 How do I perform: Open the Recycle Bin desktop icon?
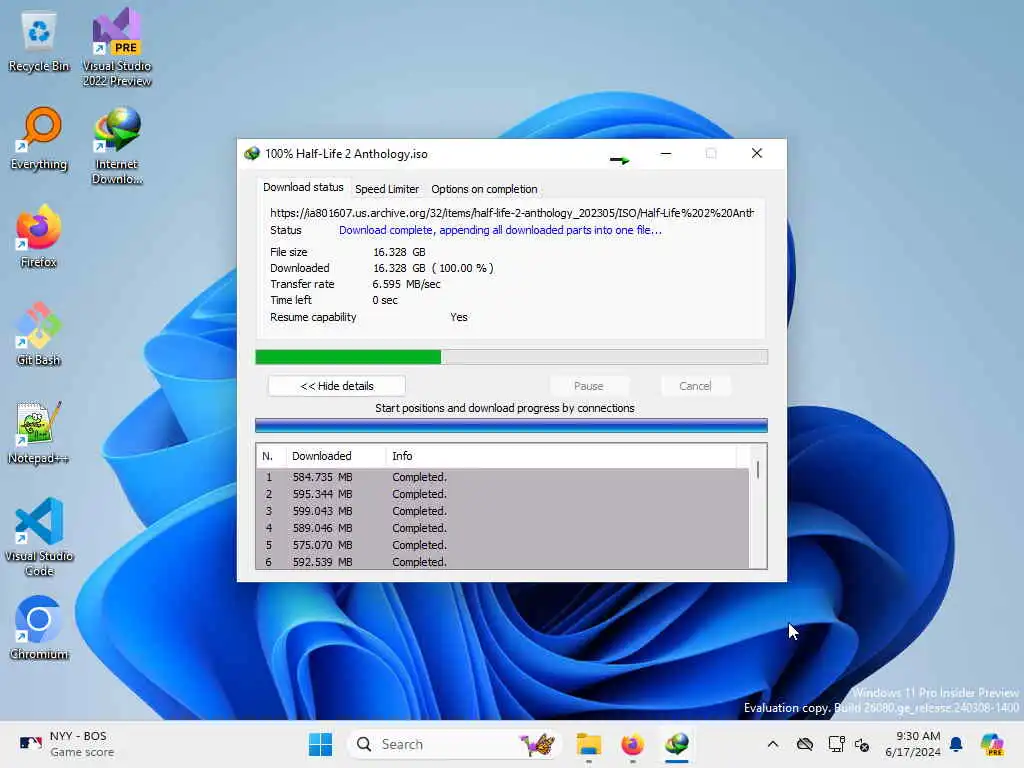click(39, 42)
